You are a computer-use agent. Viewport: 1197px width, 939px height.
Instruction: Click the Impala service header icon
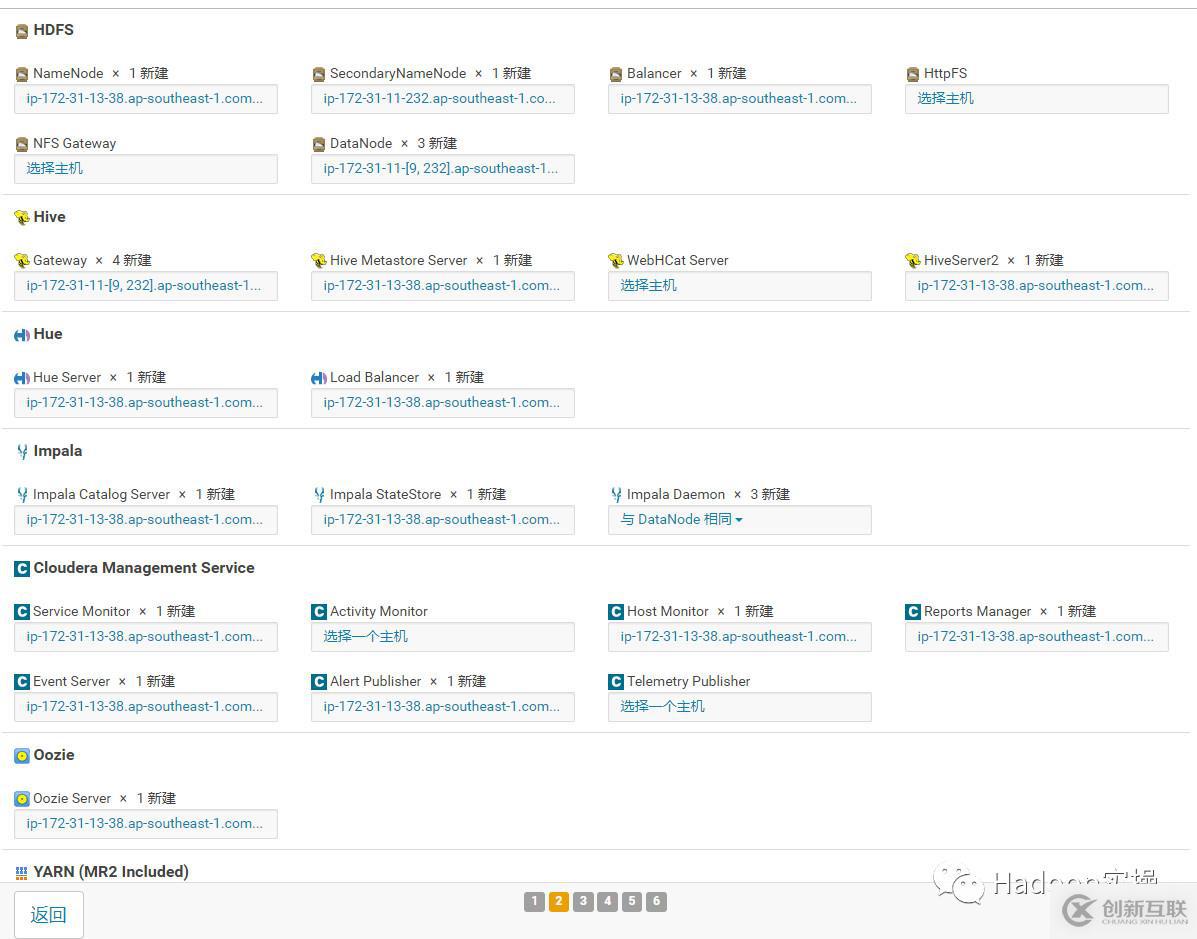coord(22,452)
